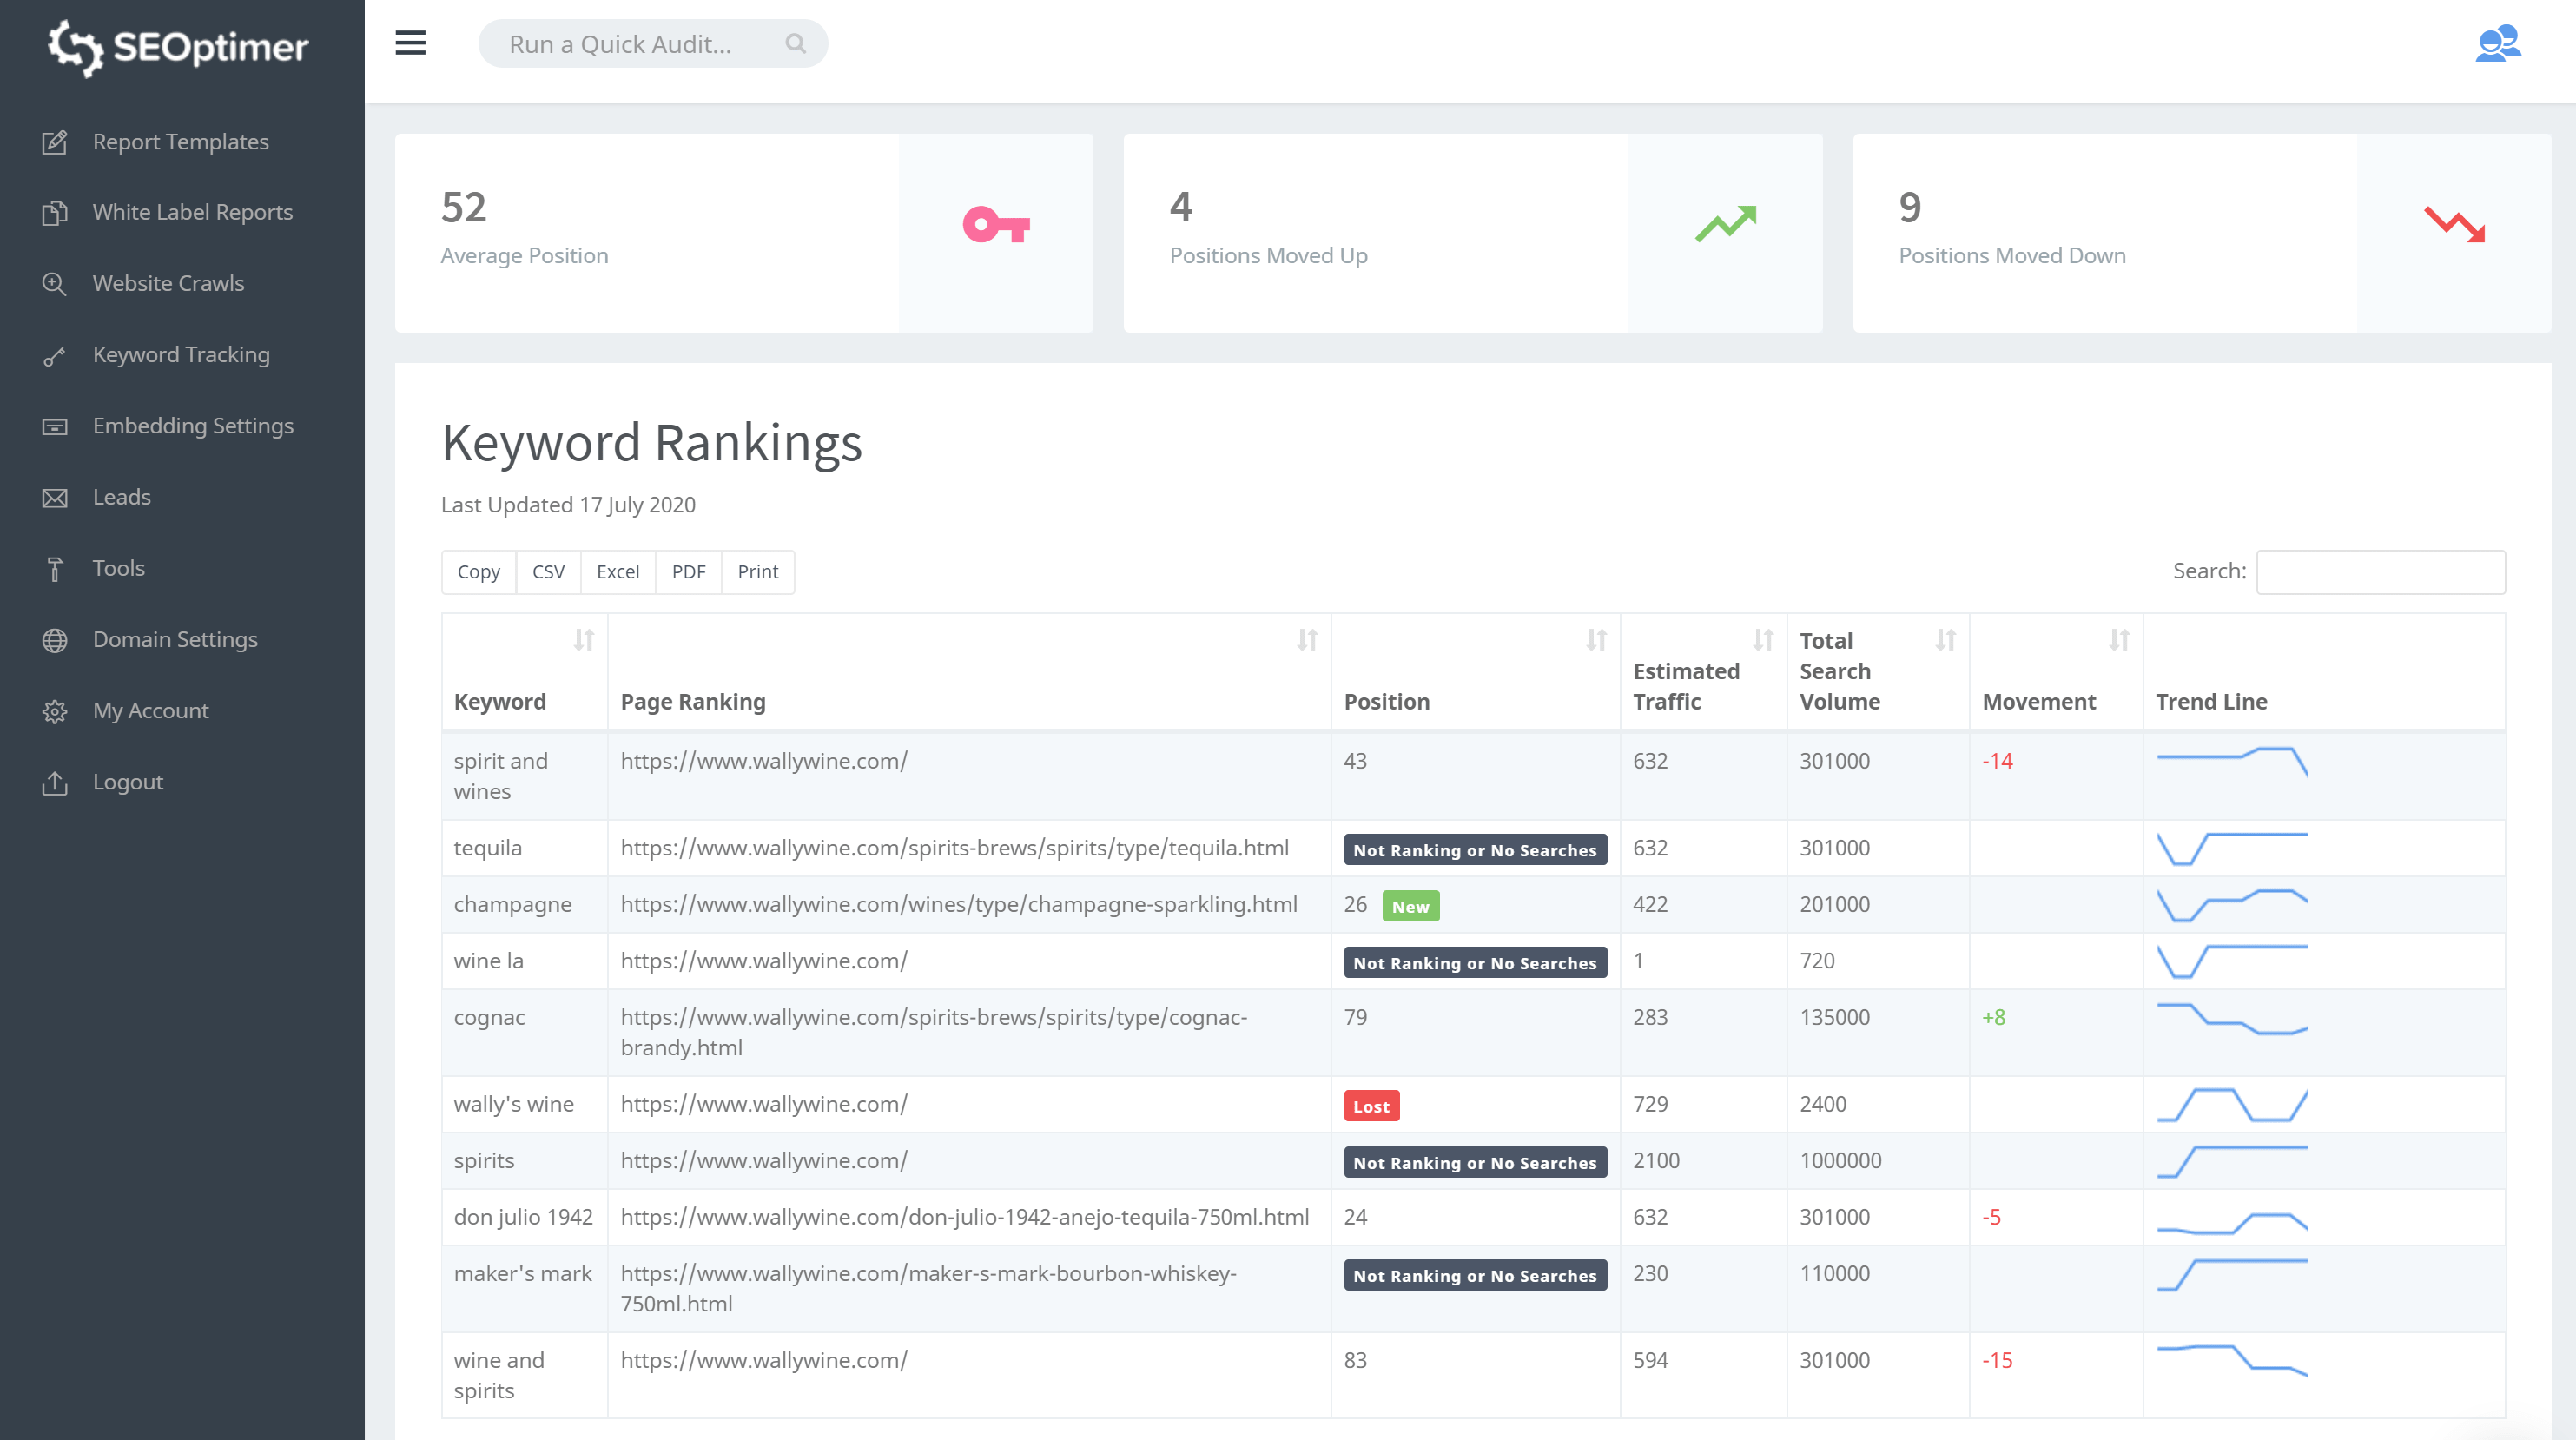Click the PDF export button
Screen dimensions: 2576x1440
pyautogui.click(x=688, y=571)
